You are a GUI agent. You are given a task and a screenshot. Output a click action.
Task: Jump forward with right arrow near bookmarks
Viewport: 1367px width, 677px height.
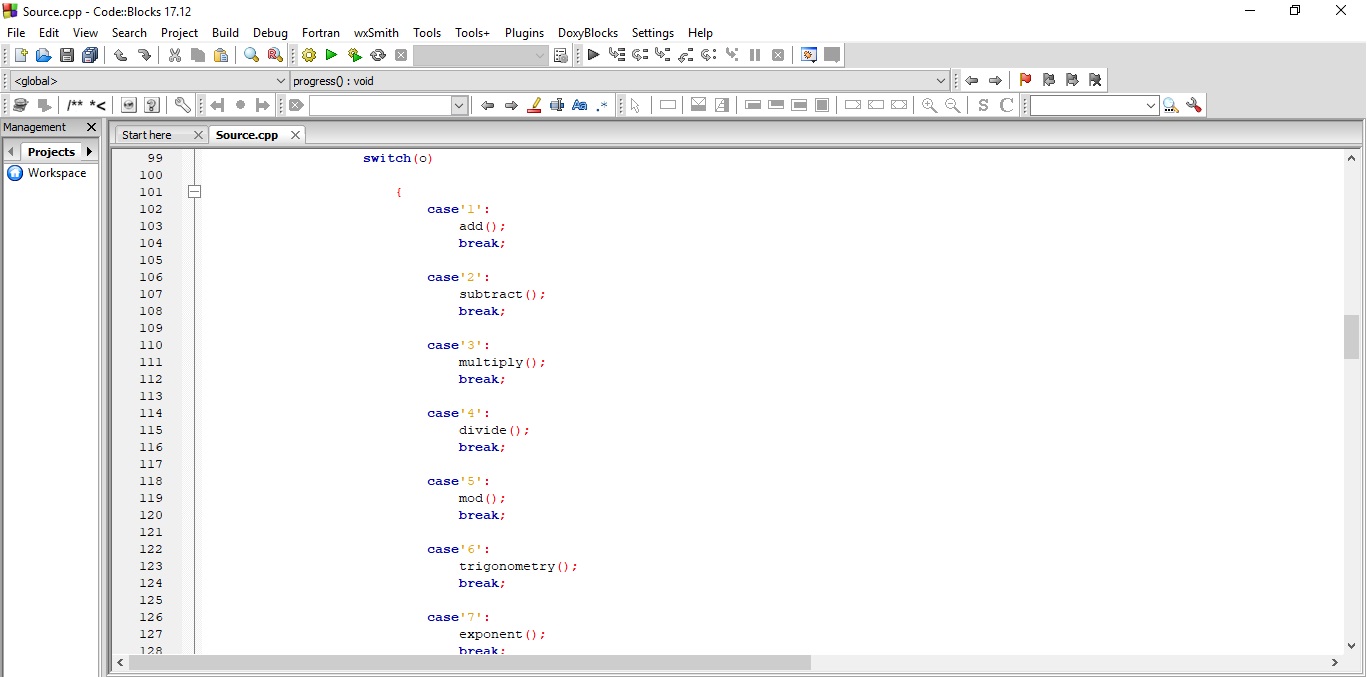point(995,80)
